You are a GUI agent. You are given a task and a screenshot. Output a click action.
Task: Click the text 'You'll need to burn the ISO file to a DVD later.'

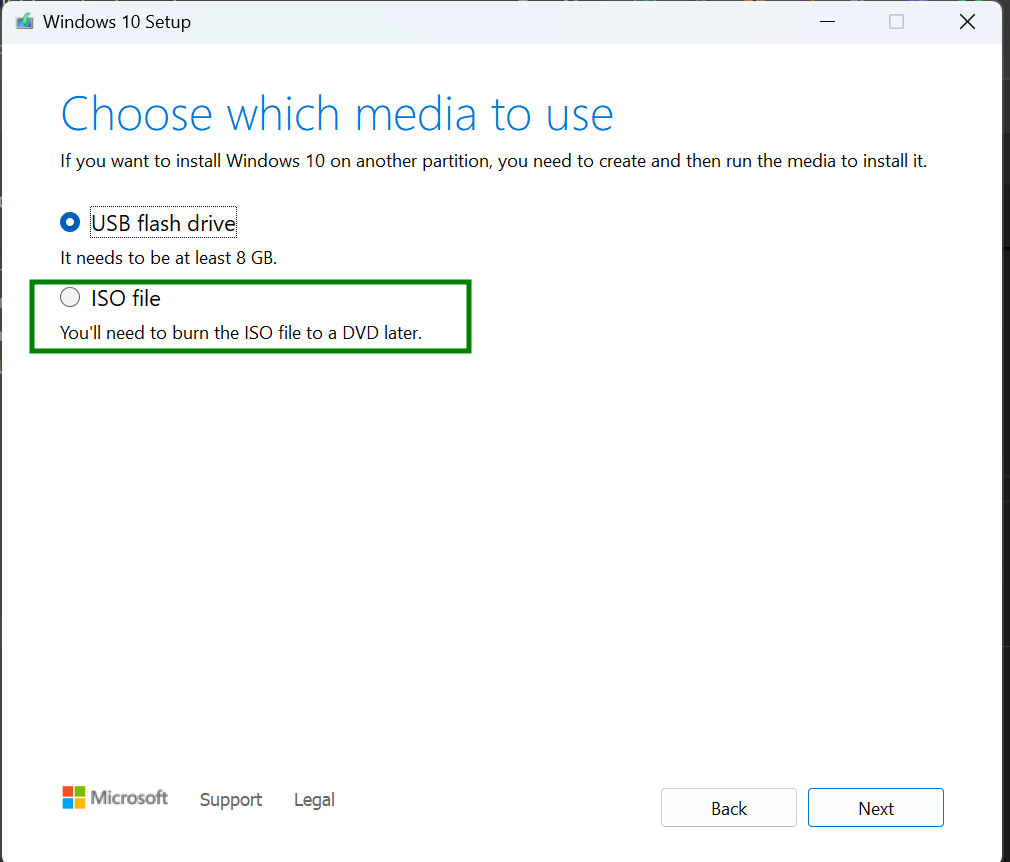point(241,333)
